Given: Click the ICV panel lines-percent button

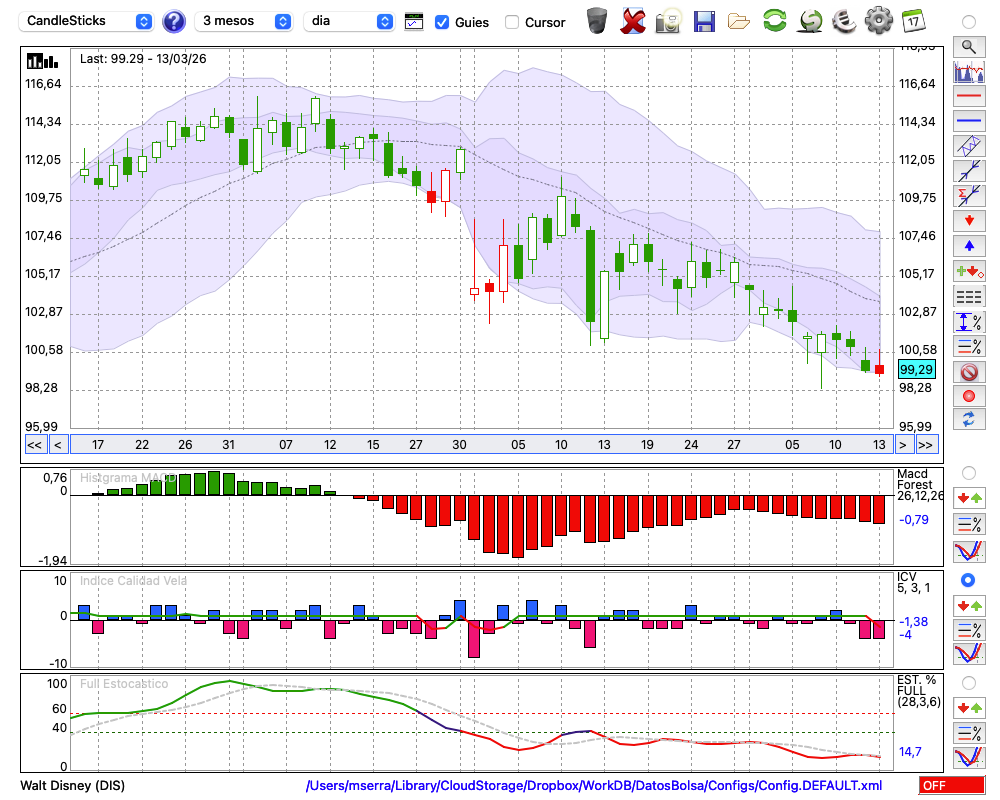Looking at the screenshot, I should 969,630.
